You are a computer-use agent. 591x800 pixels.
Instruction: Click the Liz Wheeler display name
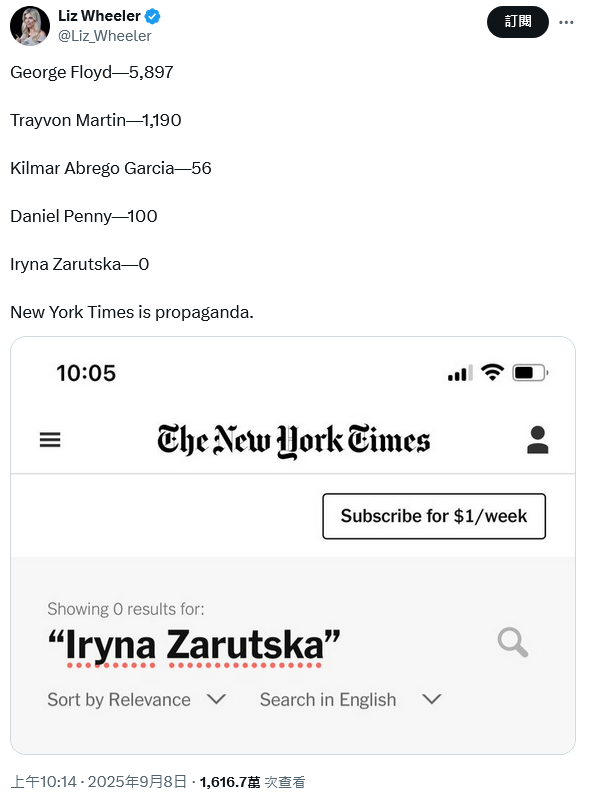(99, 16)
